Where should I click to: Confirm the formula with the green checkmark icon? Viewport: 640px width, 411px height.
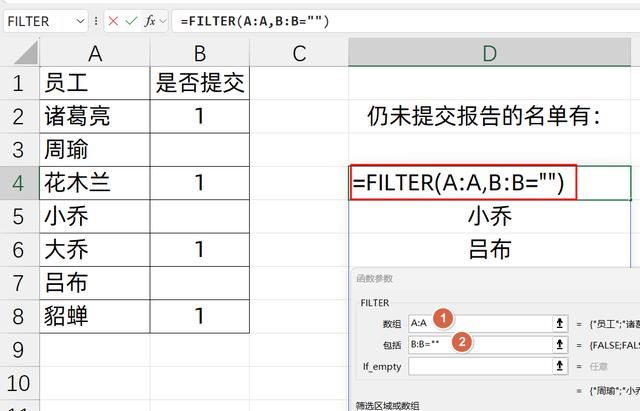(x=131, y=21)
